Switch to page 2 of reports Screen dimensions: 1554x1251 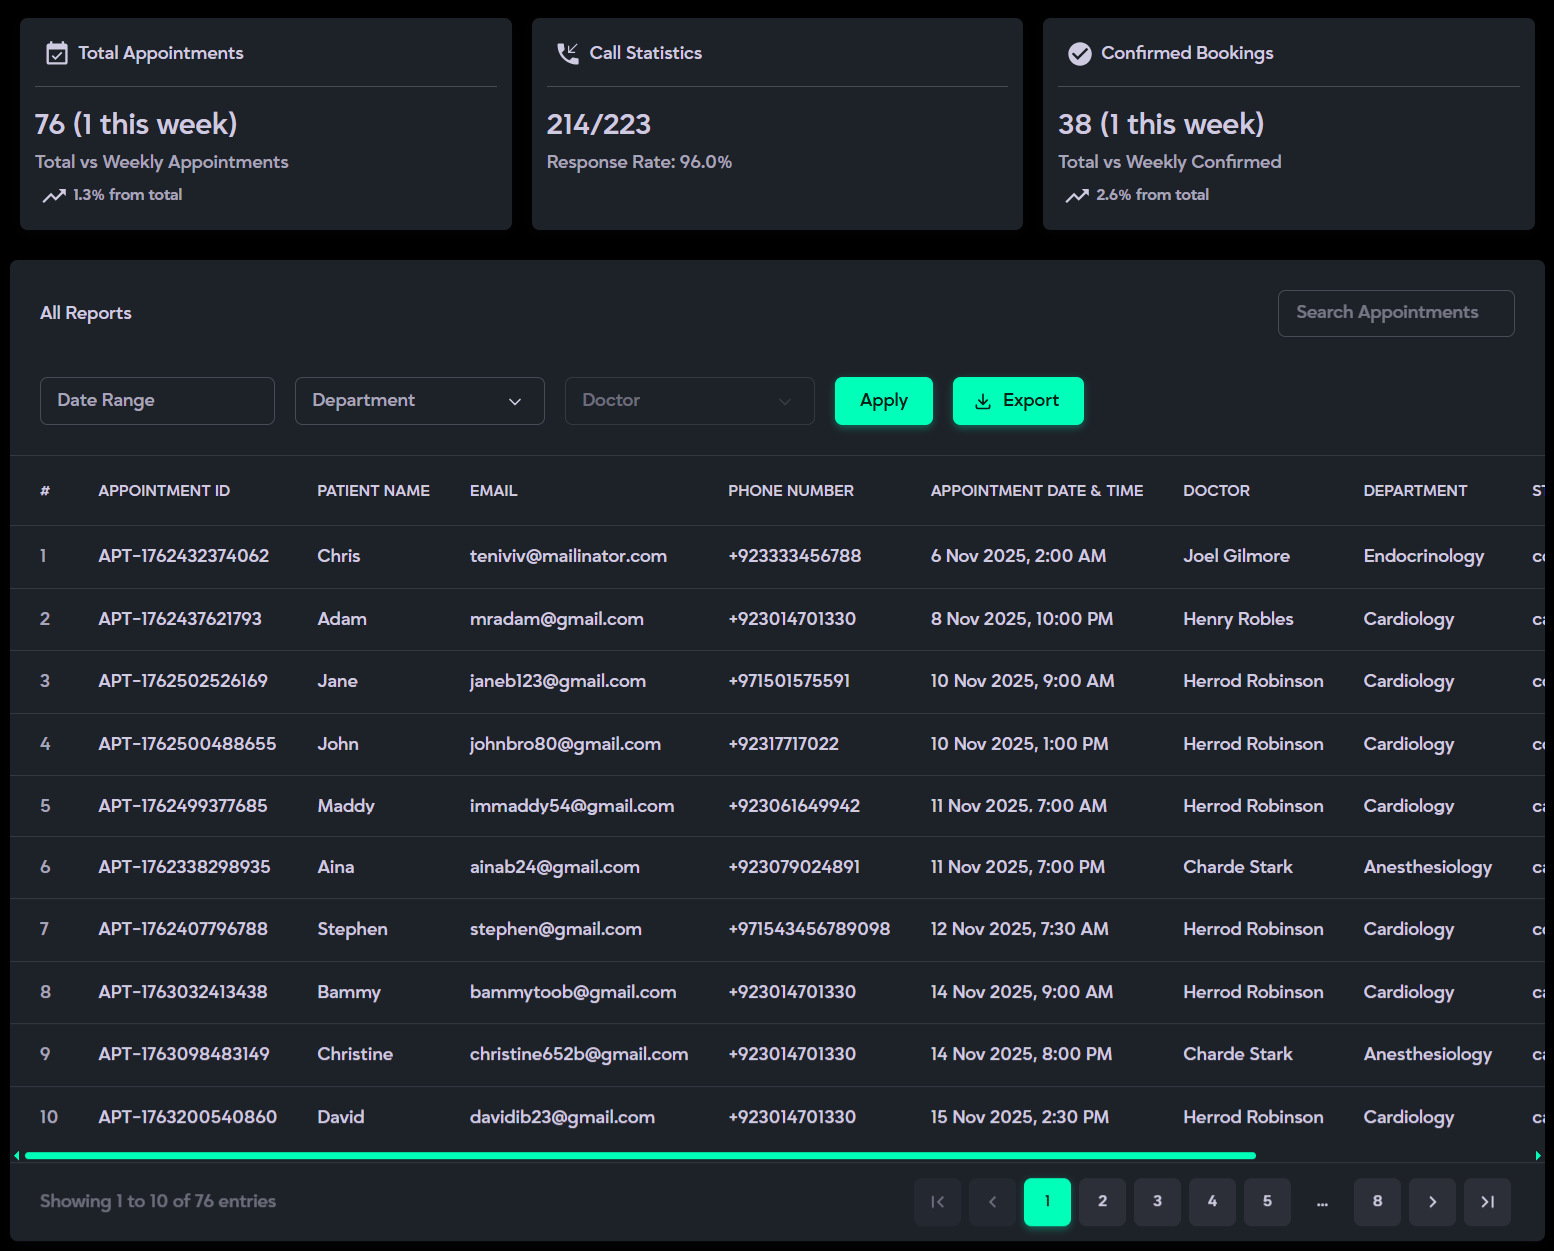coord(1102,1202)
